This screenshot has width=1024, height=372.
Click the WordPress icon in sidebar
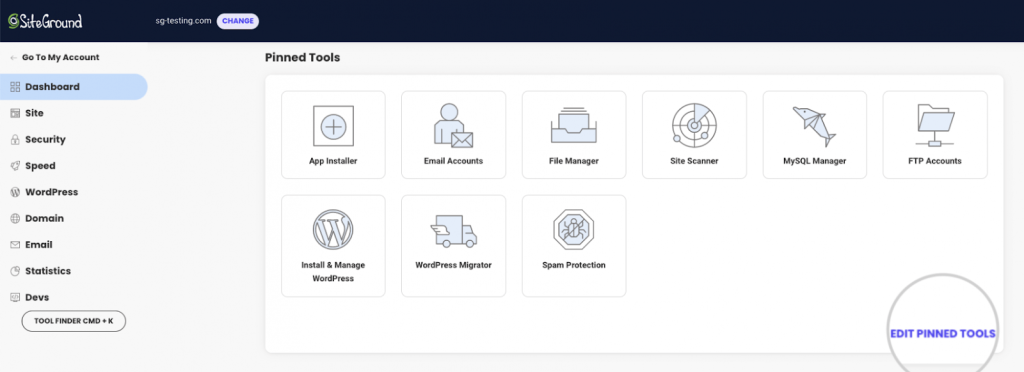point(15,192)
